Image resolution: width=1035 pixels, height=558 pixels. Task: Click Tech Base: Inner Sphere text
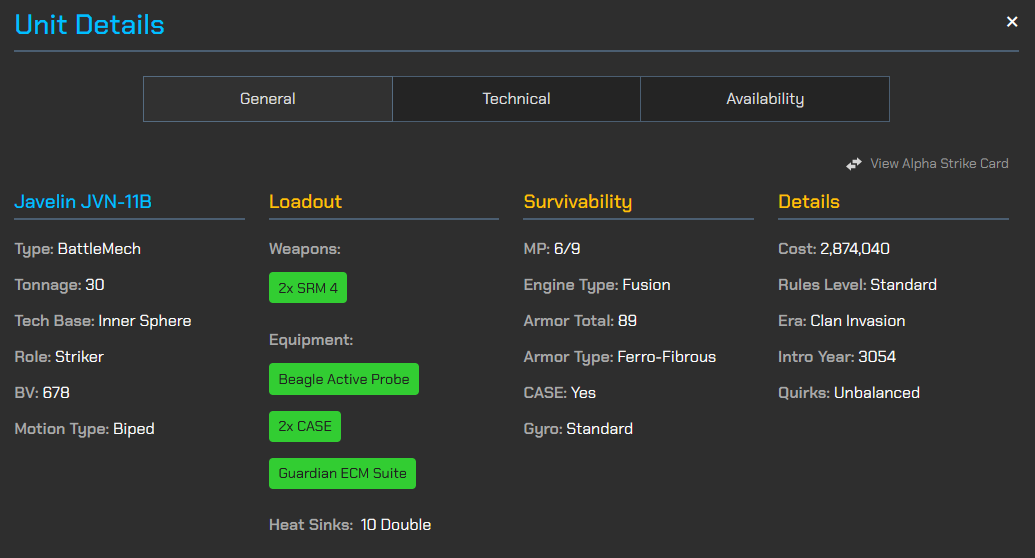[x=103, y=321]
